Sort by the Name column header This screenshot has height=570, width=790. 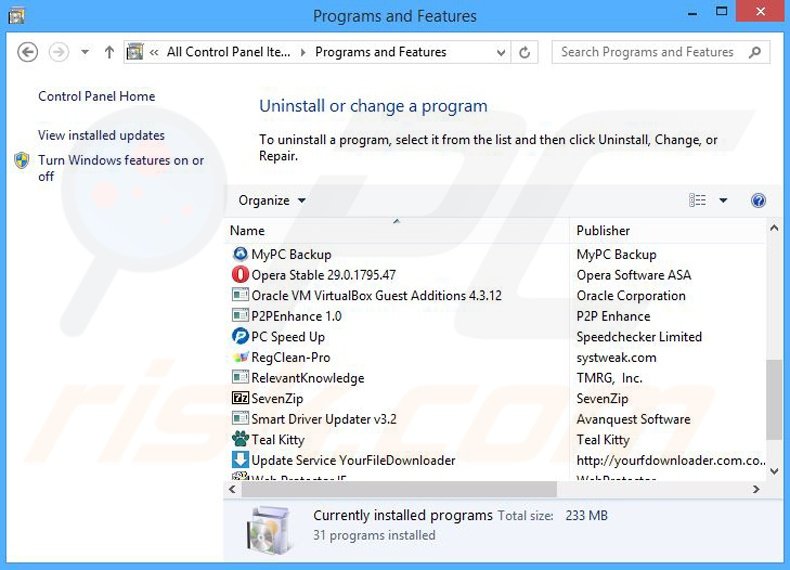coord(398,230)
